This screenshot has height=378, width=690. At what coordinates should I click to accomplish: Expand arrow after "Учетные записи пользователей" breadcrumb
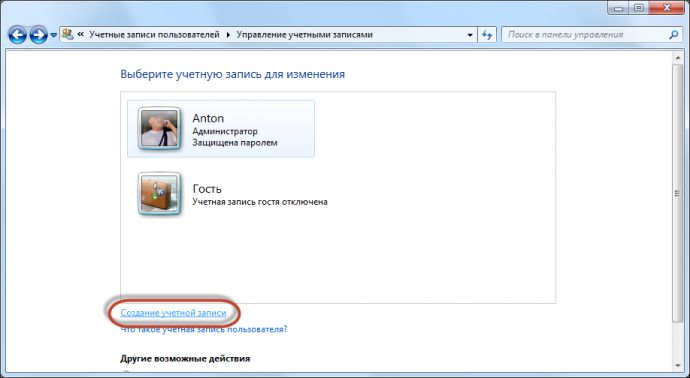tap(228, 35)
